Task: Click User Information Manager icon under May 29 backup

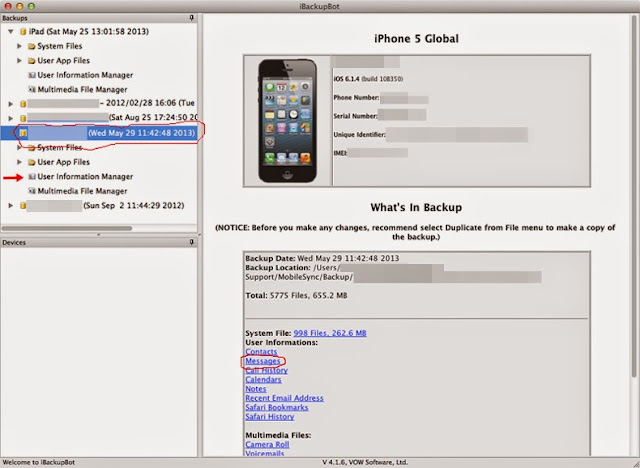Action: point(31,177)
